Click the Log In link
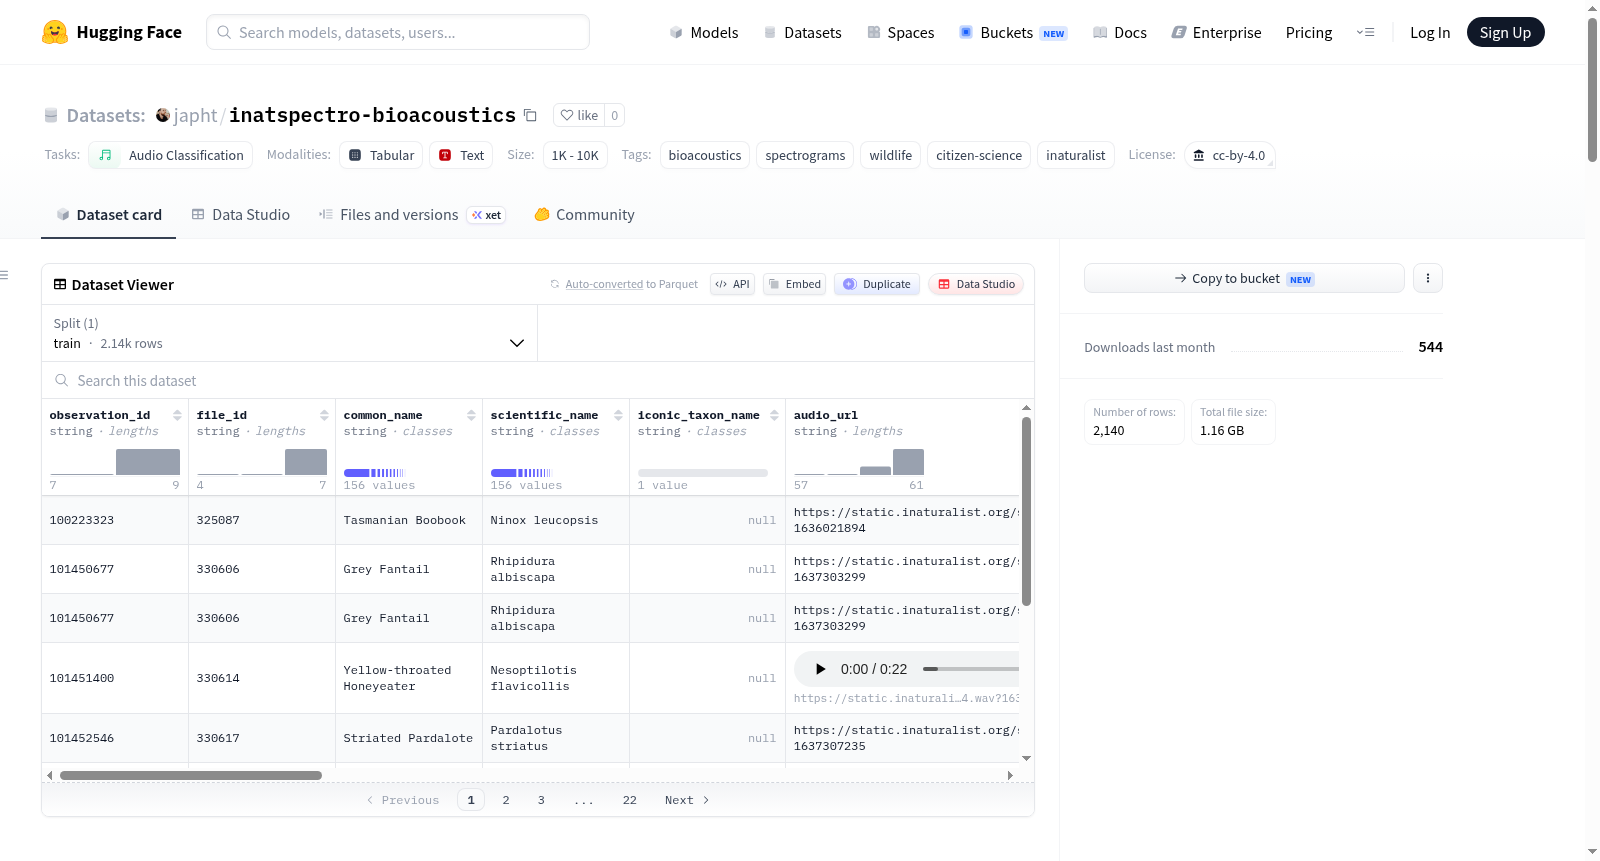The height and width of the screenshot is (861, 1600). click(x=1430, y=32)
